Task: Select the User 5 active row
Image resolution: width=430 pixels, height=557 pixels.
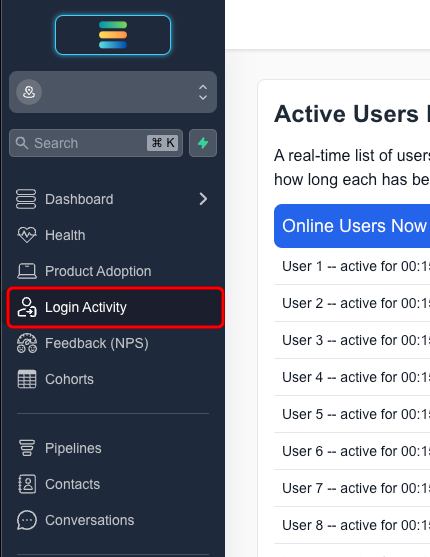Action: click(352, 414)
